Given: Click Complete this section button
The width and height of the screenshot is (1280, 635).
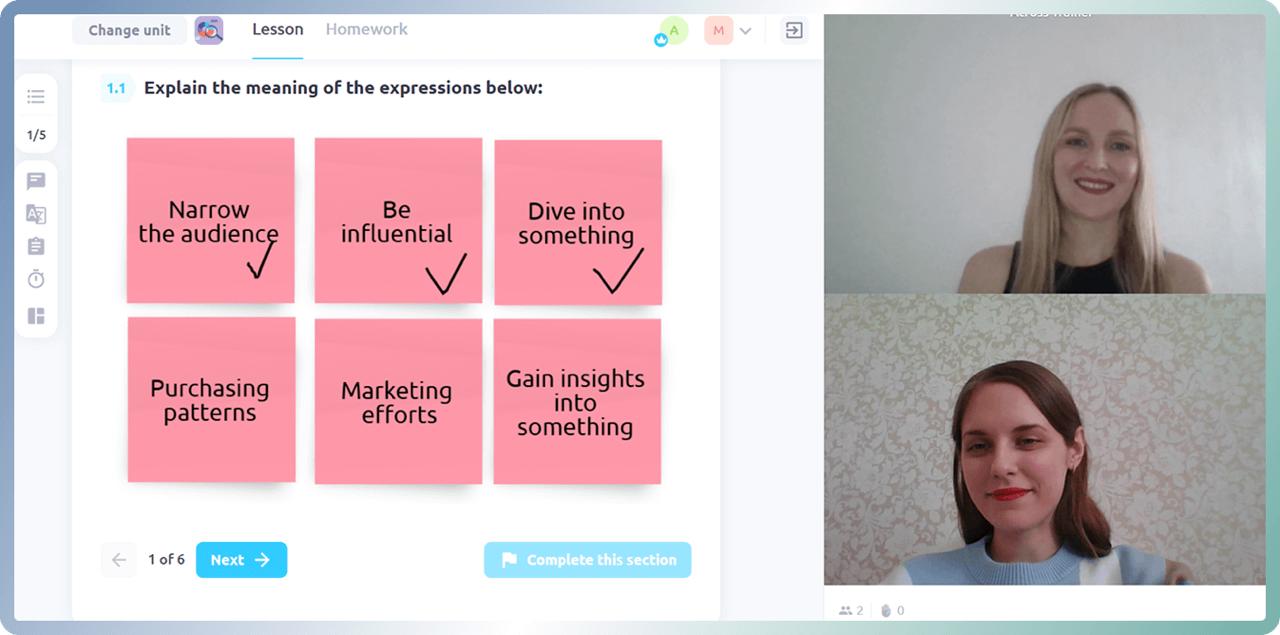Looking at the screenshot, I should point(587,560).
